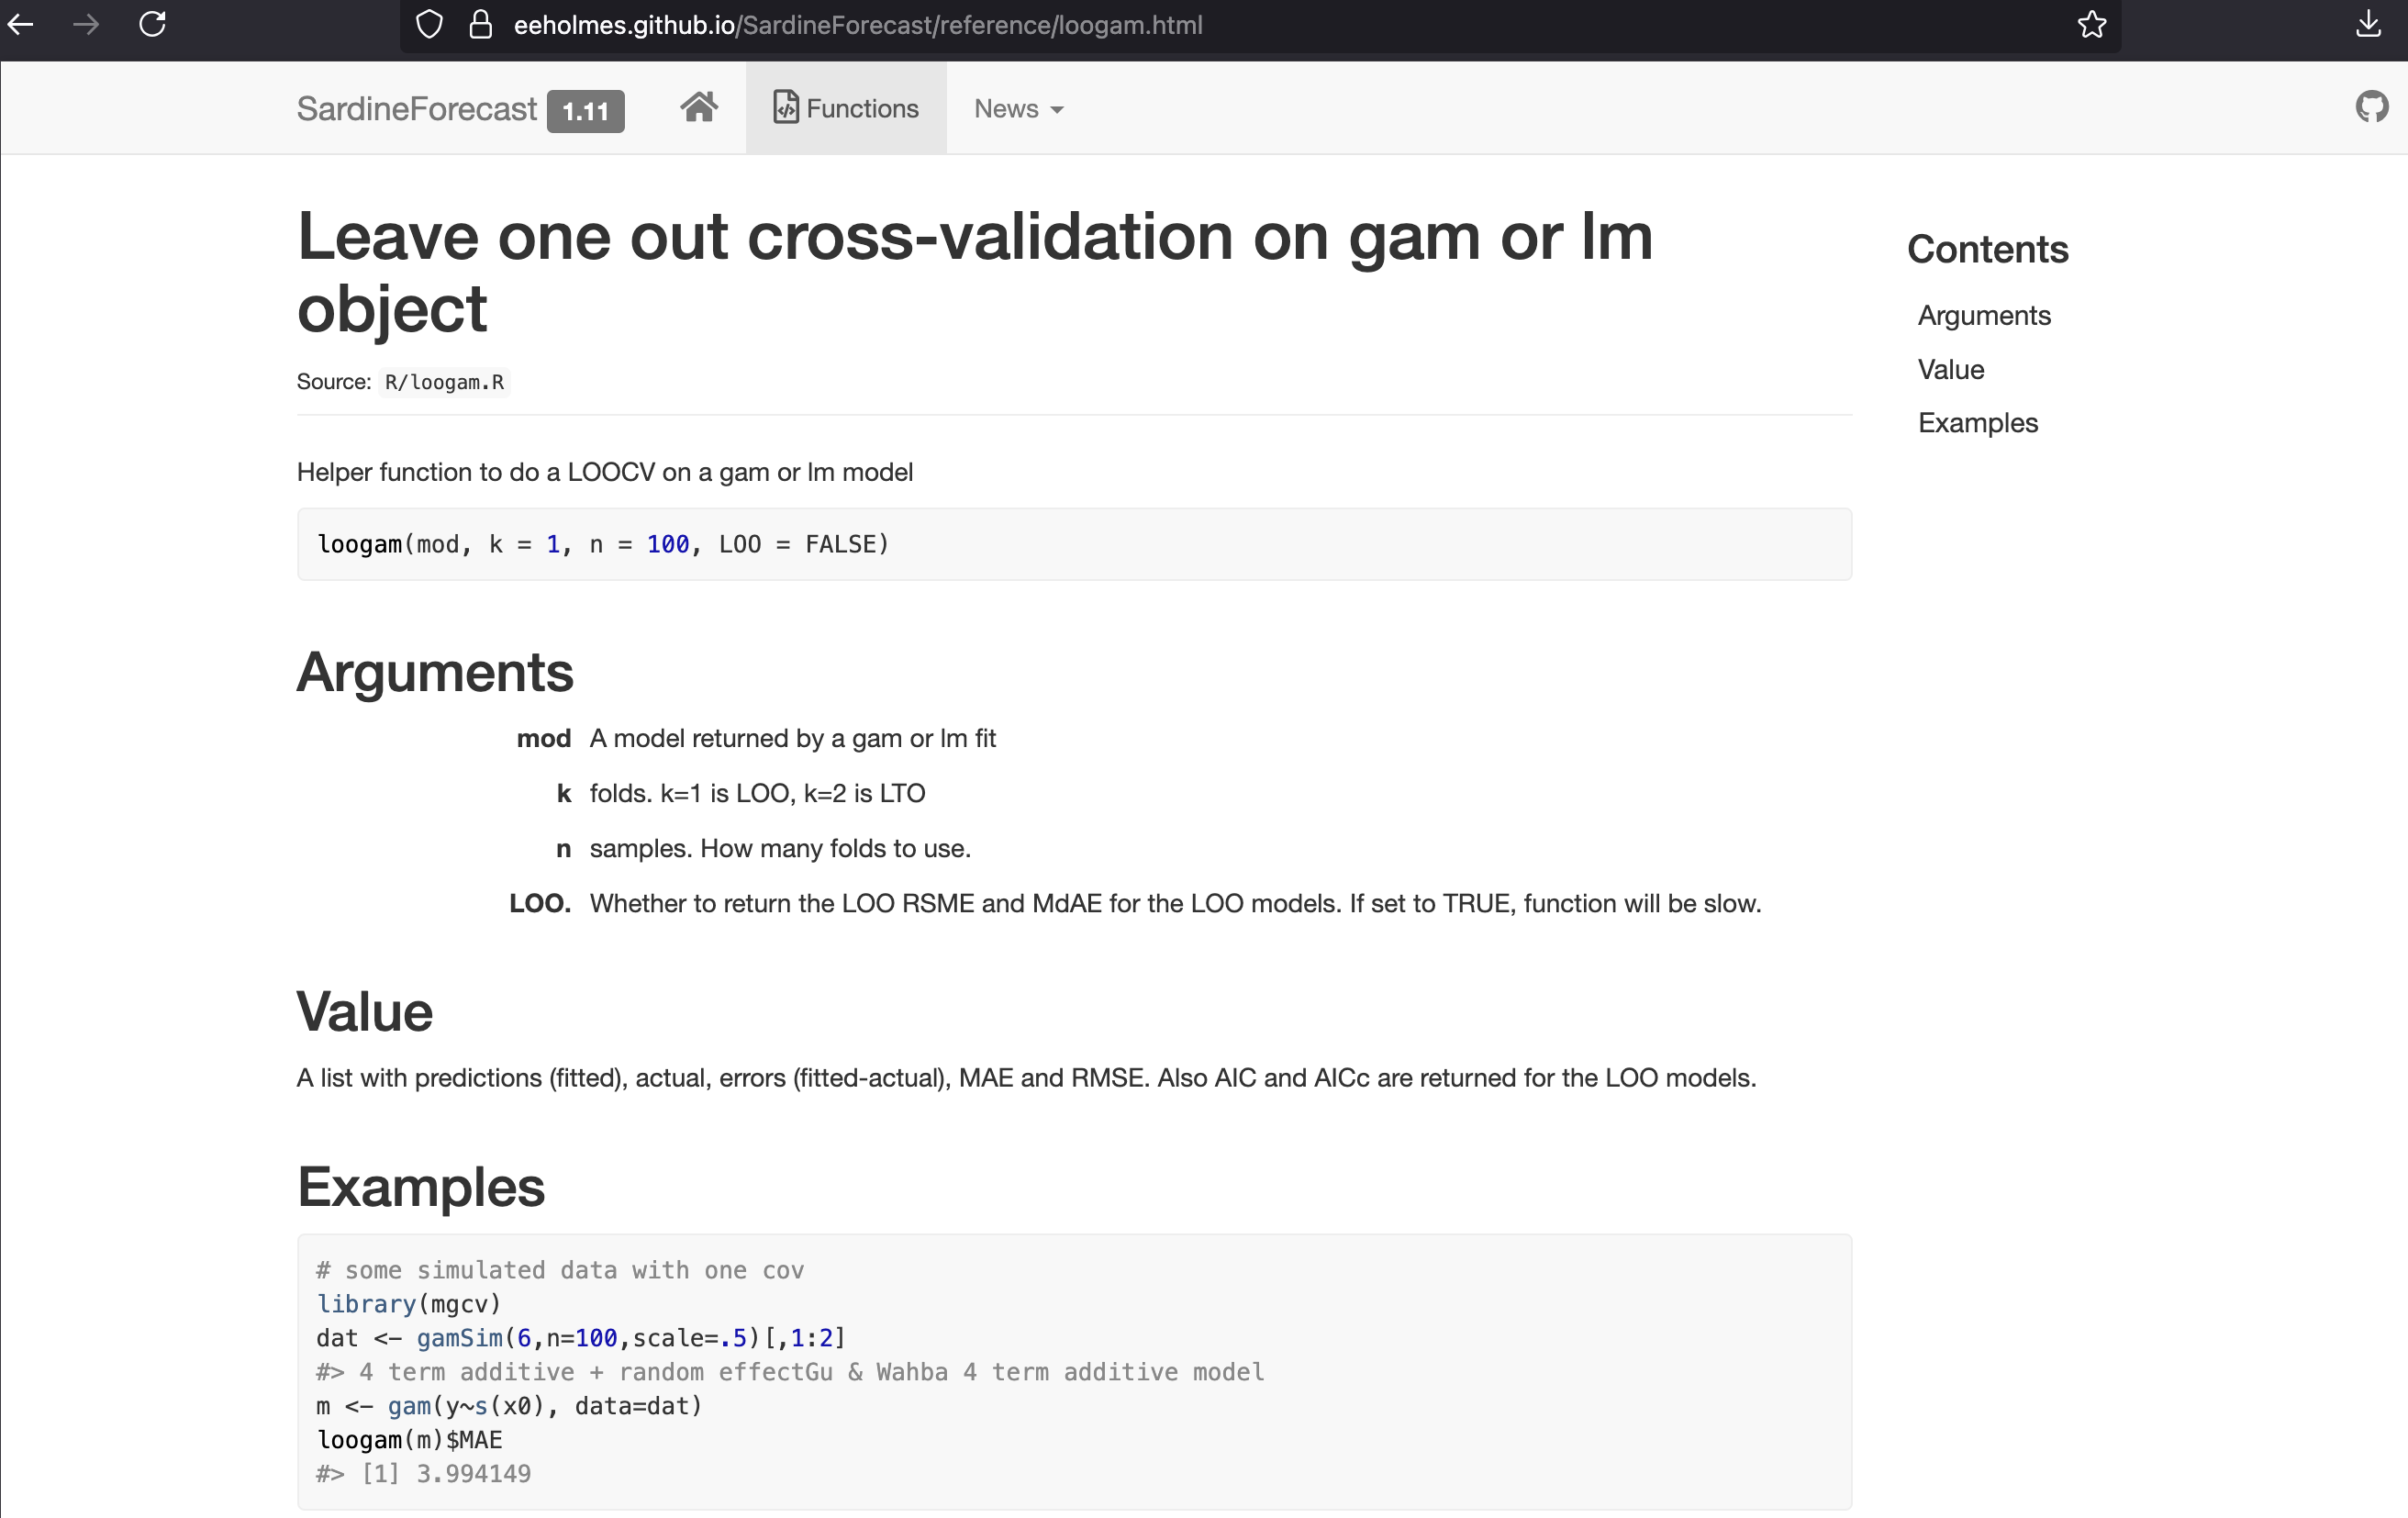Jump to Examples in Contents sidebar
This screenshot has width=2408, height=1518.
click(1977, 423)
